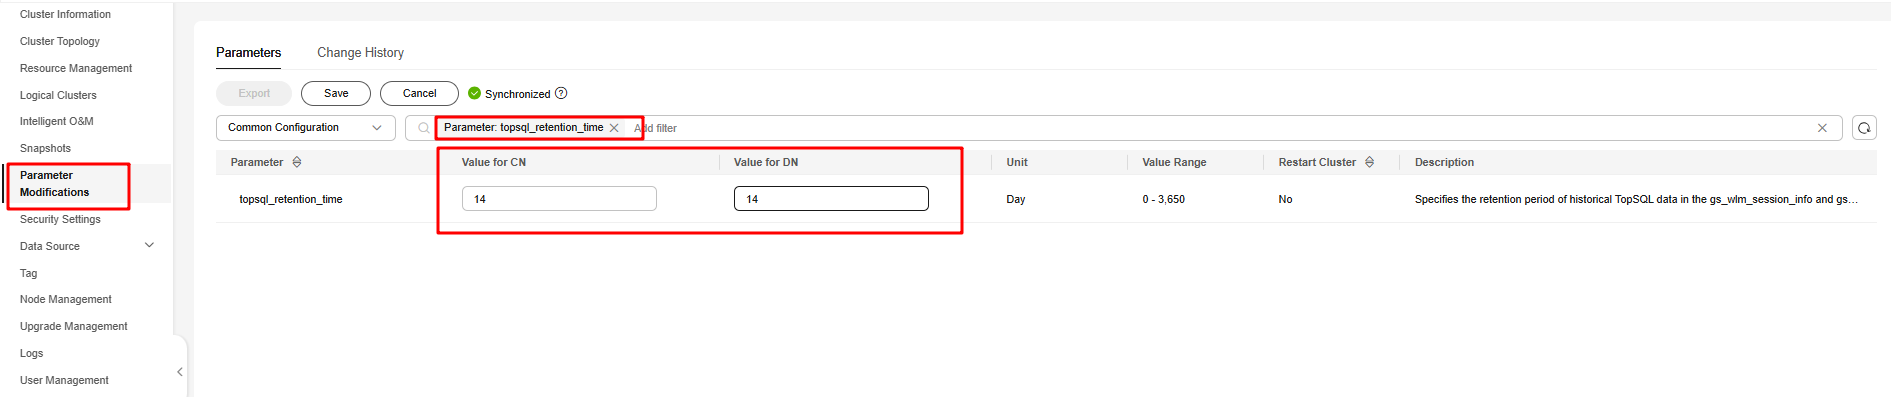Sort by the Parameter column icon
The width and height of the screenshot is (1891, 397).
[x=297, y=162]
